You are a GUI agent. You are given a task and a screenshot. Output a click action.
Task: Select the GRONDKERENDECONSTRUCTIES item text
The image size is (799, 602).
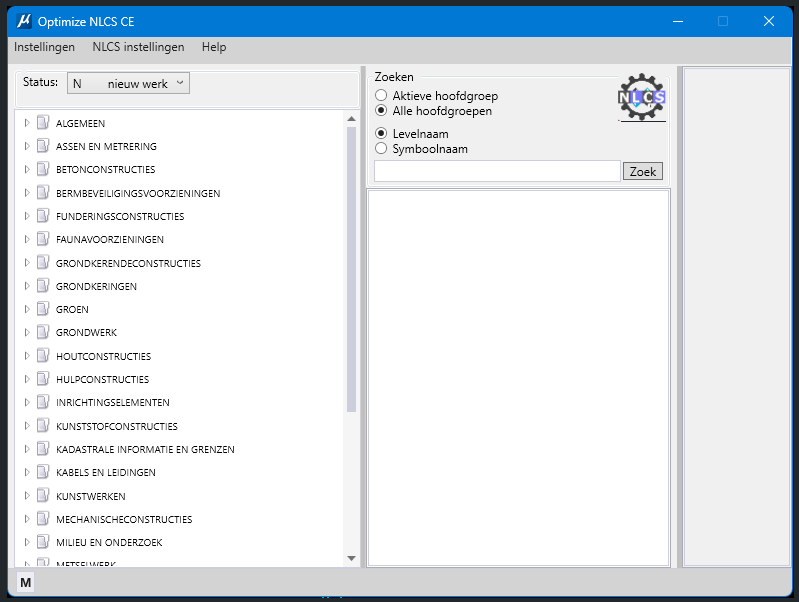point(128,263)
